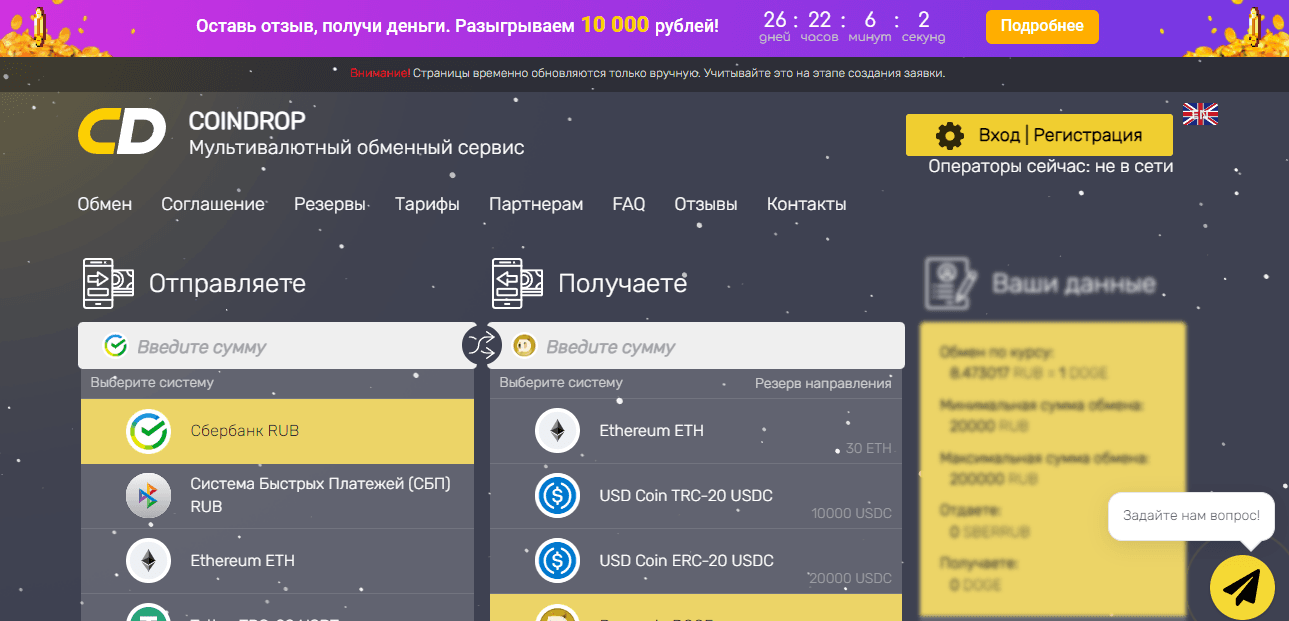Click the USD Coin ERC-20 USDC icon
This screenshot has width=1289, height=621.
[x=557, y=560]
